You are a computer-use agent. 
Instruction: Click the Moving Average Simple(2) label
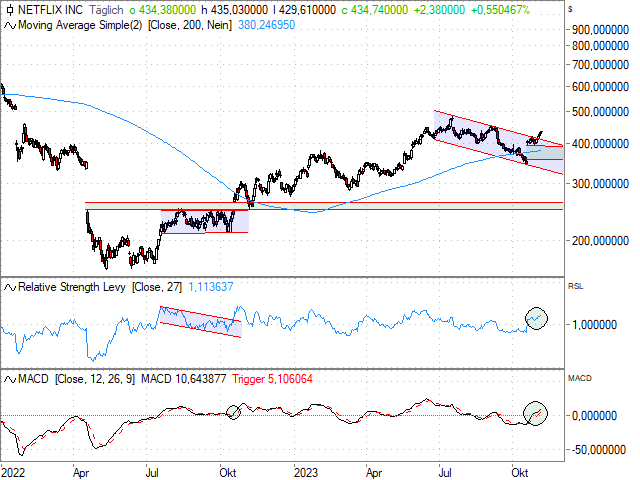80,25
